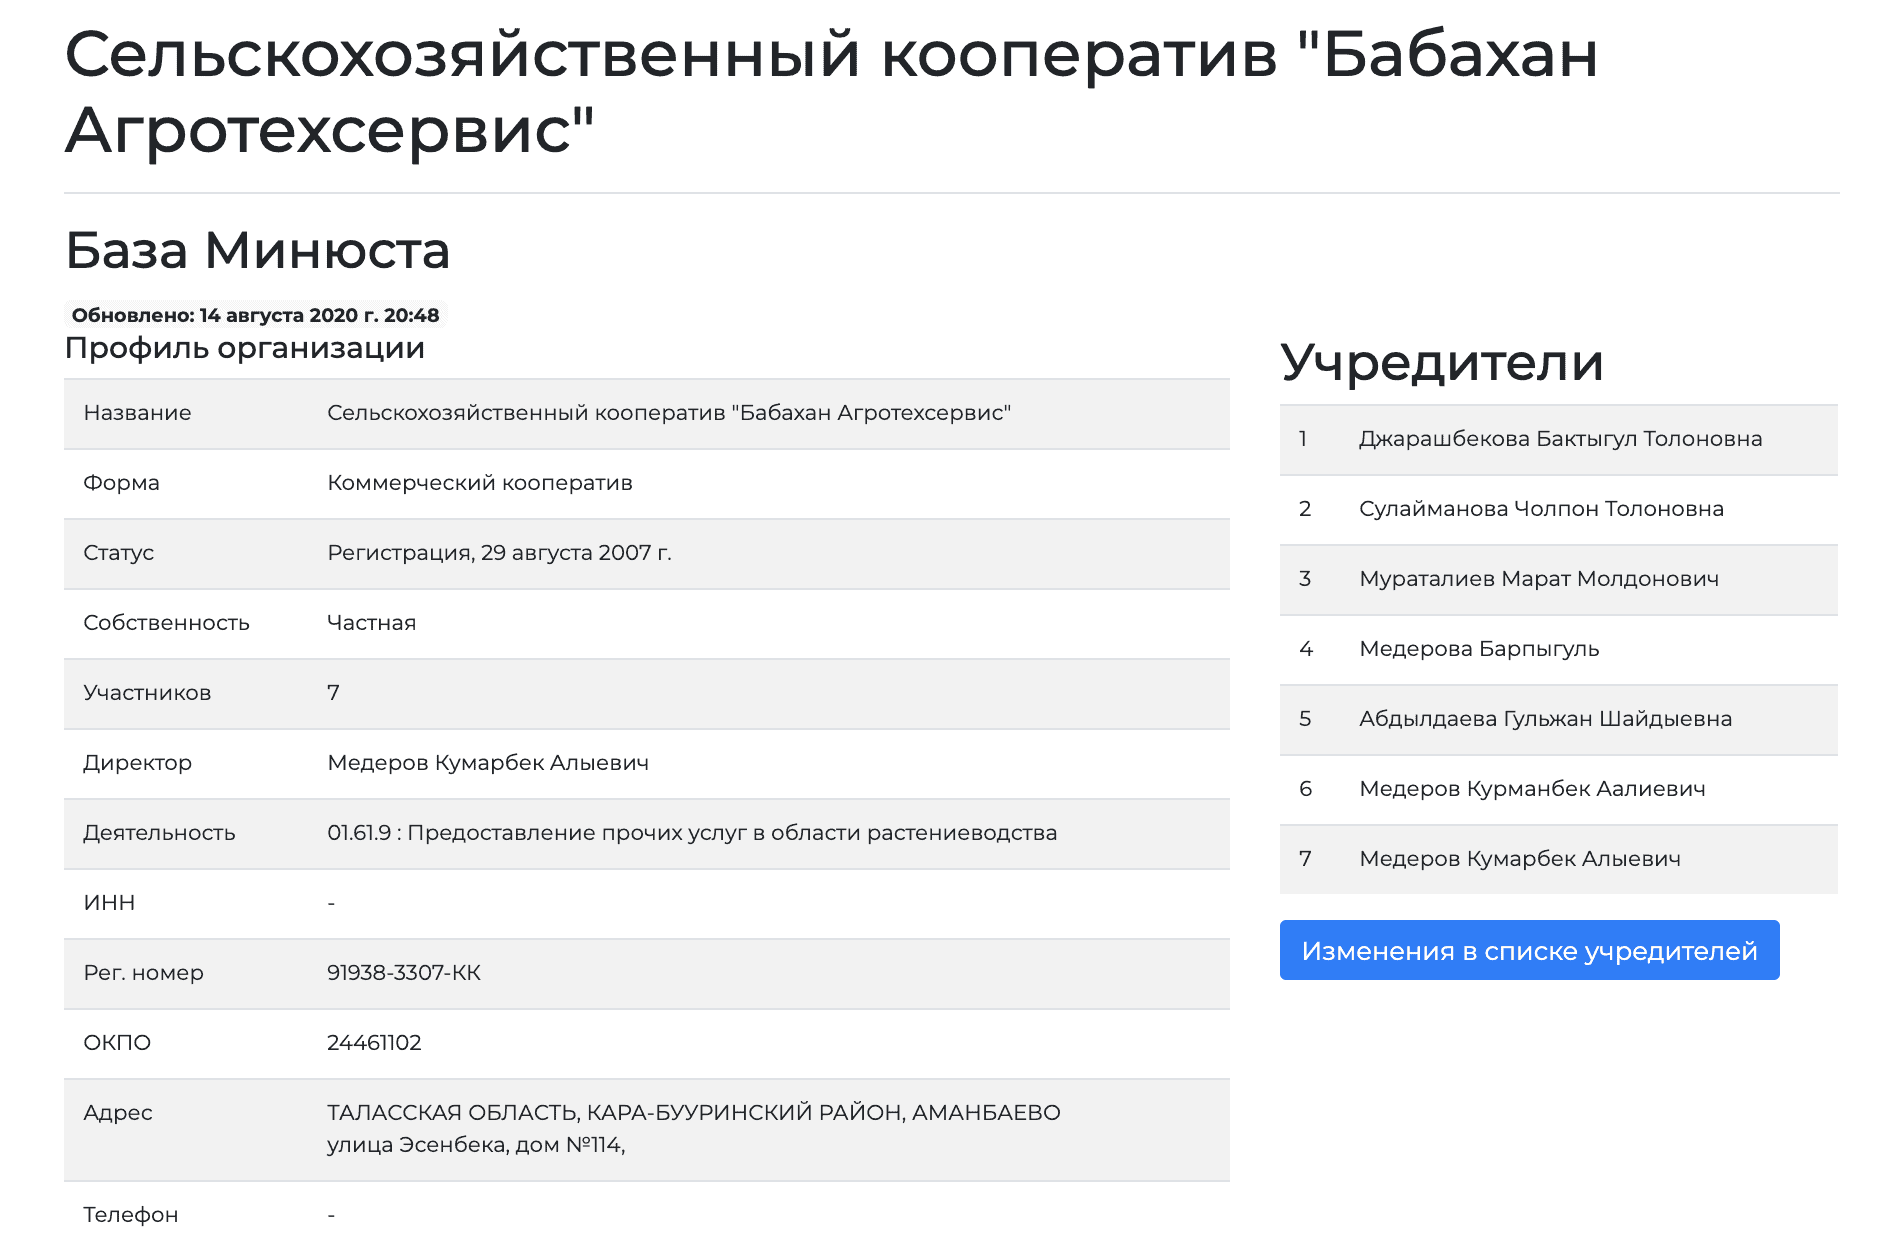The image size is (1892, 1254).
Task: Click the 'Изменения в списке учредителей' button
Action: tap(1528, 950)
